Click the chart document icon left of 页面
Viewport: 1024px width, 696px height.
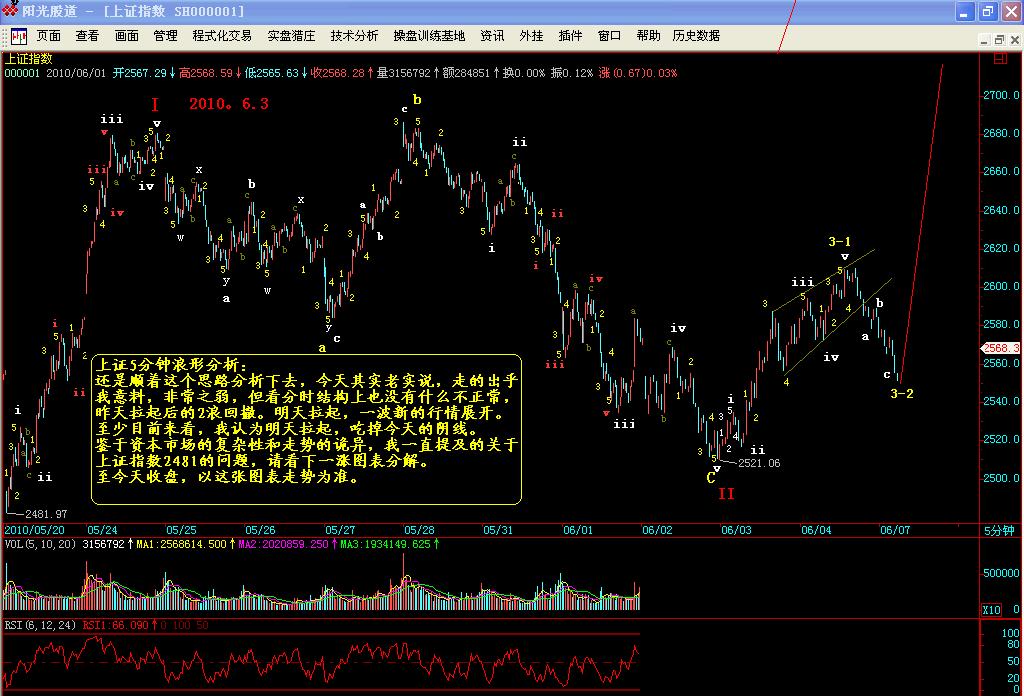(18, 36)
